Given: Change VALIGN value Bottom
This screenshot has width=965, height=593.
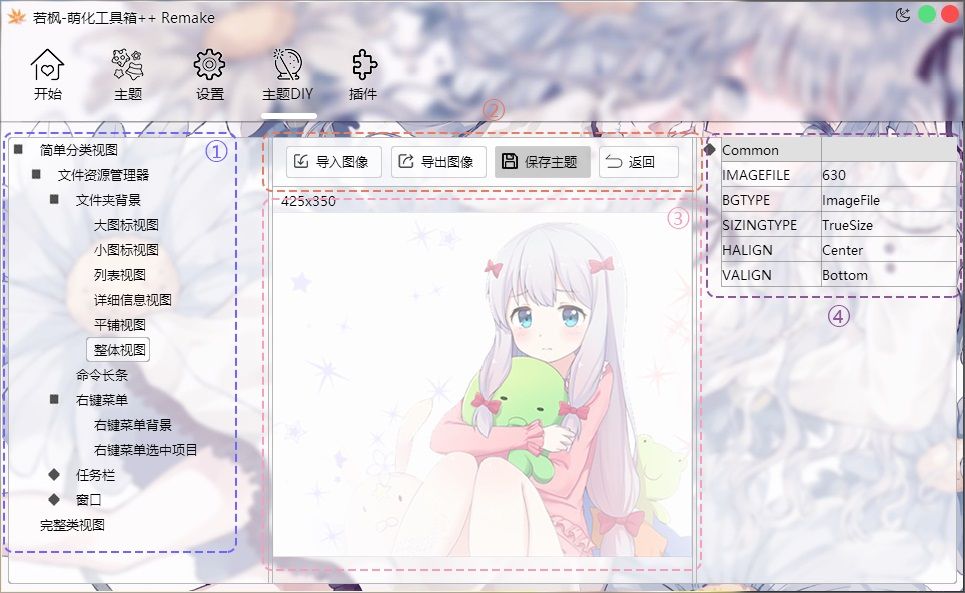Looking at the screenshot, I should click(x=845, y=275).
